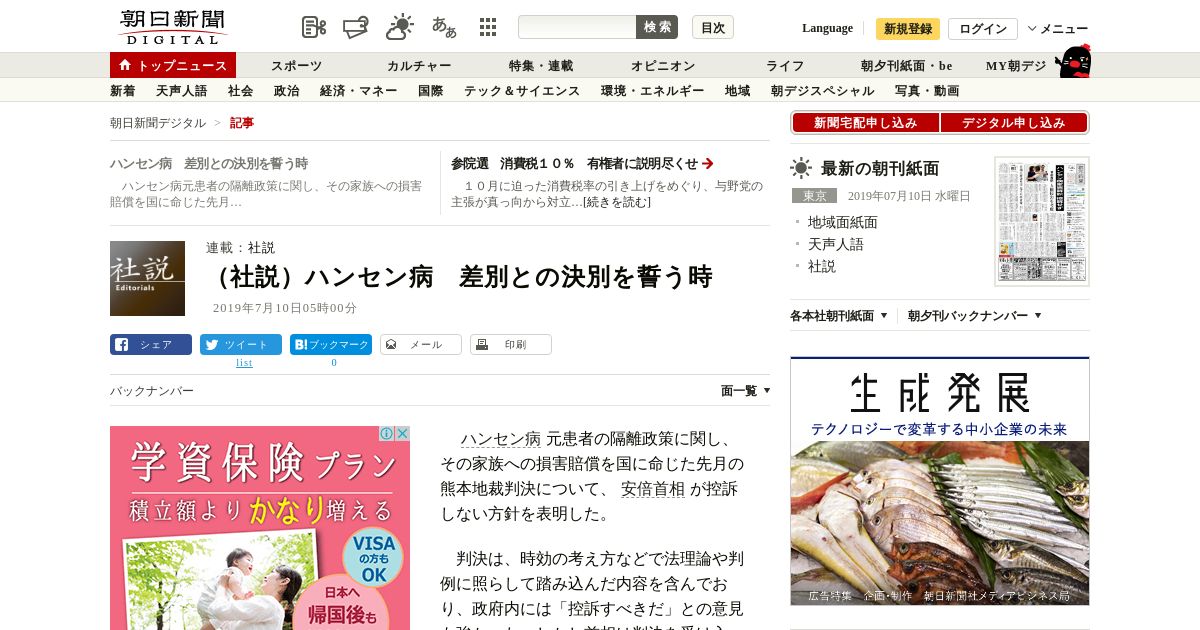The height and width of the screenshot is (630, 1200).
Task: Open the カルチャー tab
Action: pyautogui.click(x=419, y=66)
